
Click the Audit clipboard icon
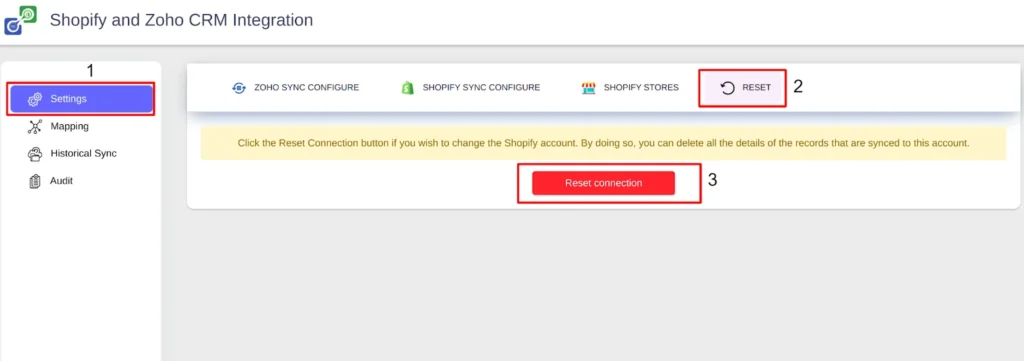coord(35,181)
